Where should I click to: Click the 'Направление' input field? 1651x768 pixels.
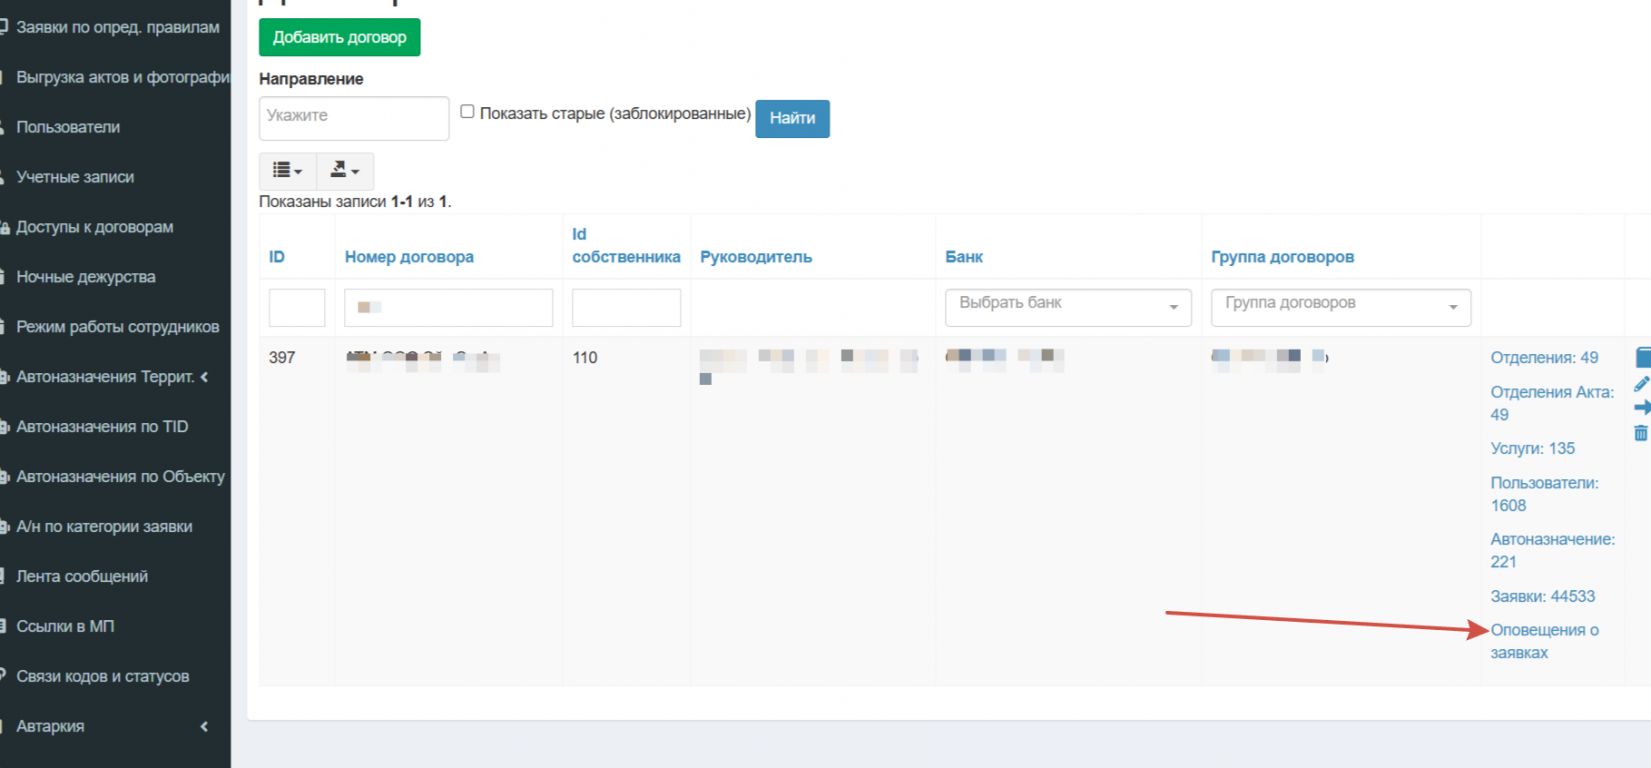point(353,118)
